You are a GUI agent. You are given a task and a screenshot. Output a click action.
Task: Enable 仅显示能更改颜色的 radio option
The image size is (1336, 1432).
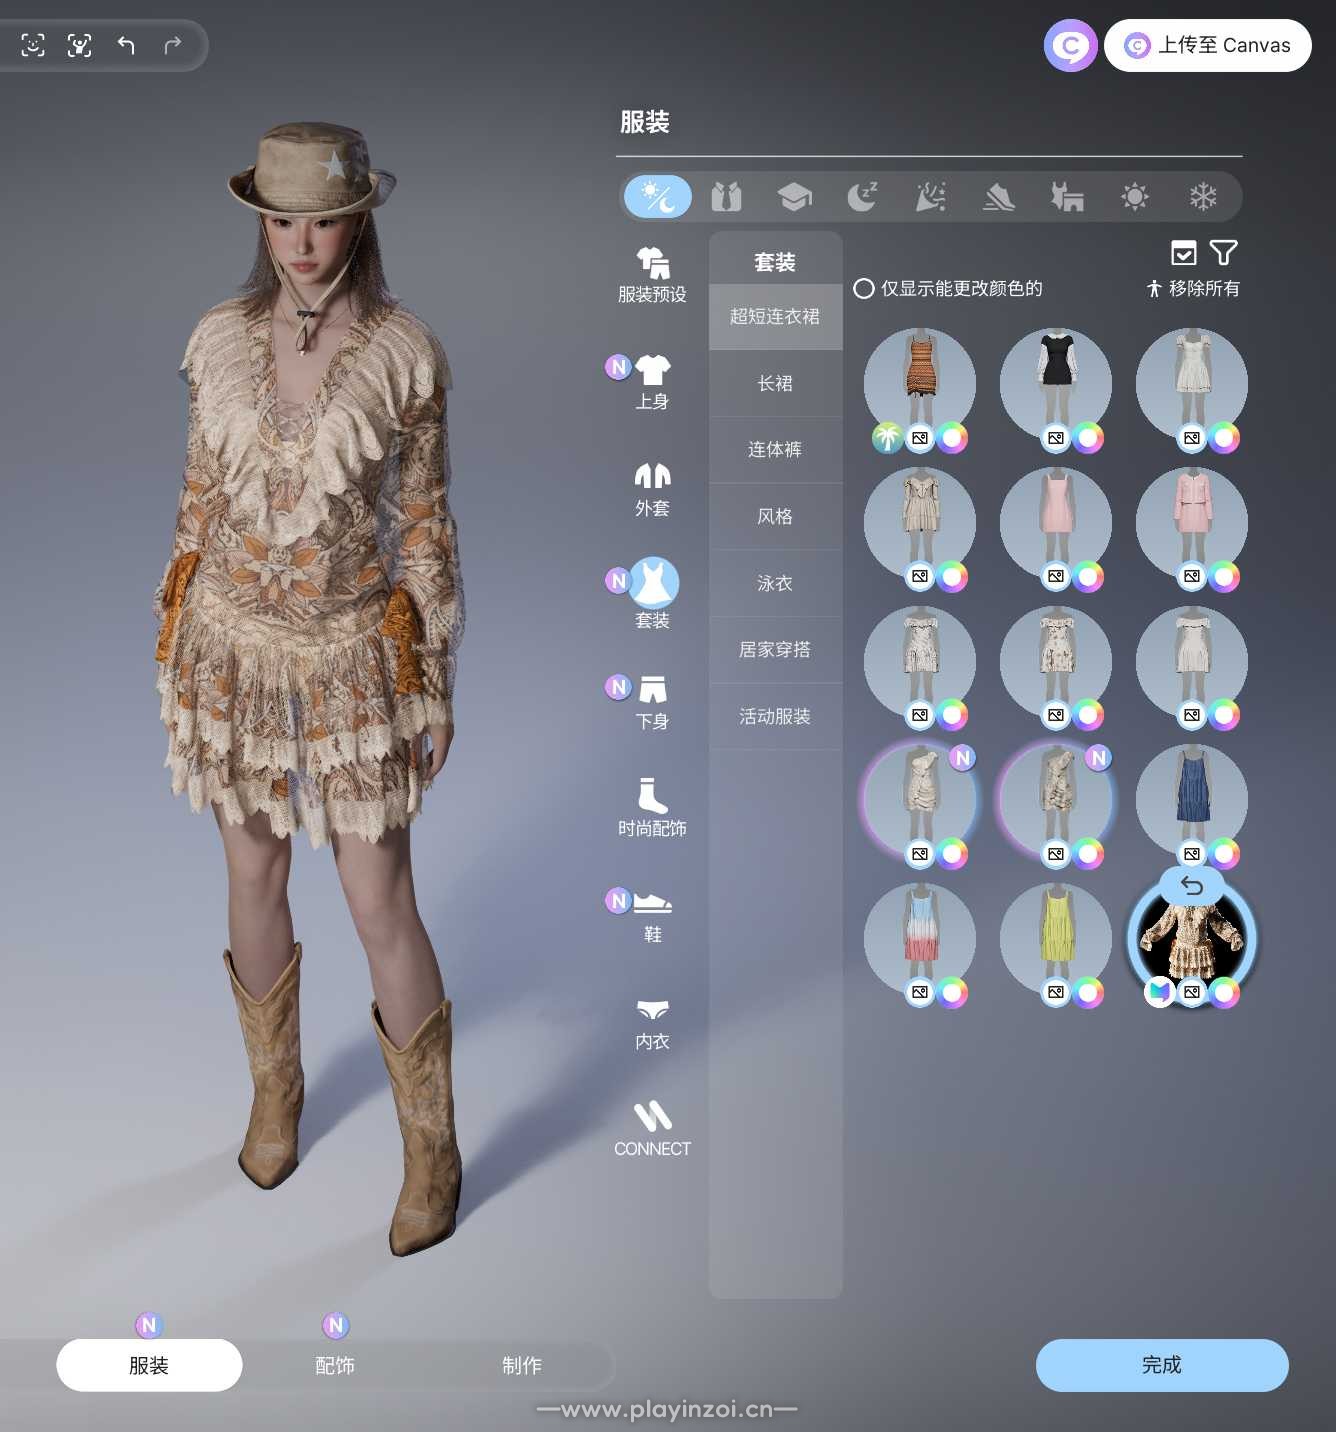point(864,289)
